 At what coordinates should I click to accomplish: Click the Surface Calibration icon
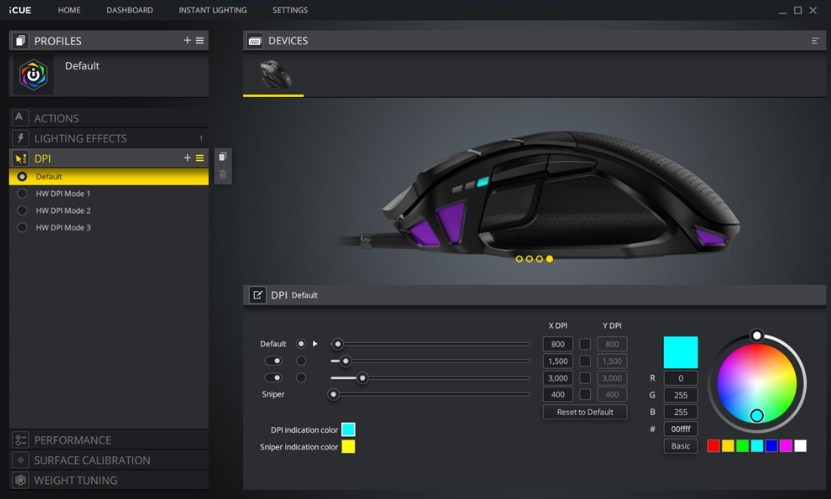point(20,460)
